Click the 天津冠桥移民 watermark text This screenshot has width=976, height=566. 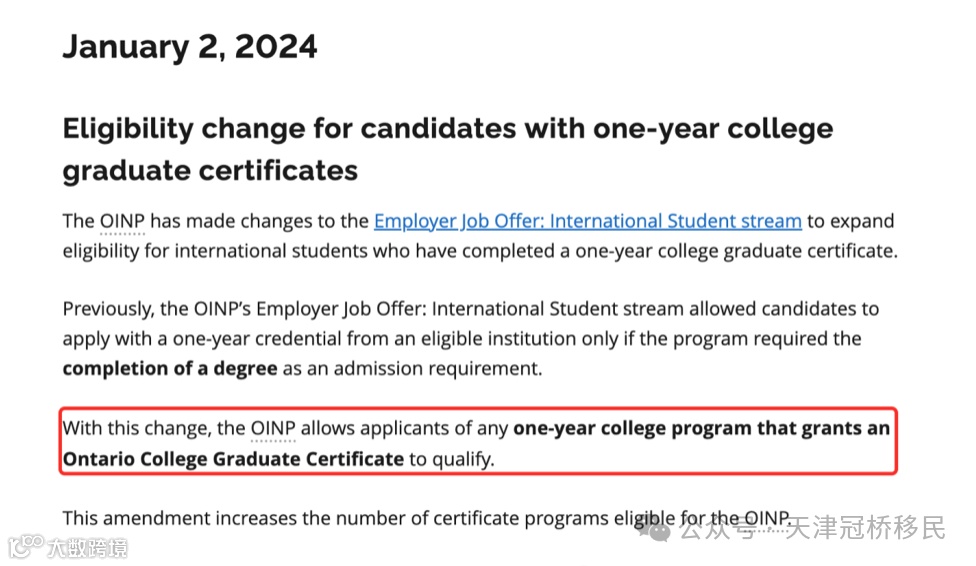pyautogui.click(x=865, y=529)
